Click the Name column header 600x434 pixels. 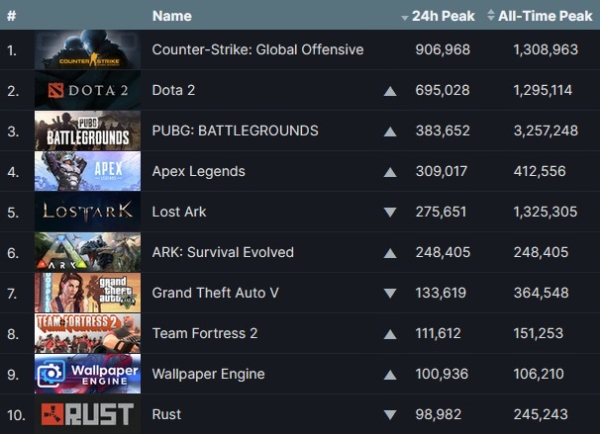172,16
